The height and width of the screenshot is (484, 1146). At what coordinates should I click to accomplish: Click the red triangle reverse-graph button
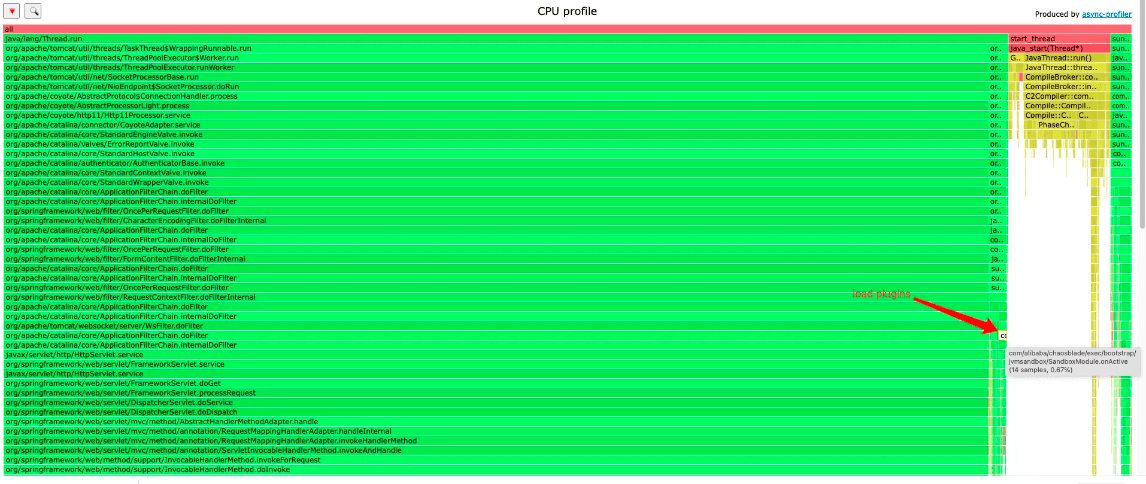[x=11, y=11]
